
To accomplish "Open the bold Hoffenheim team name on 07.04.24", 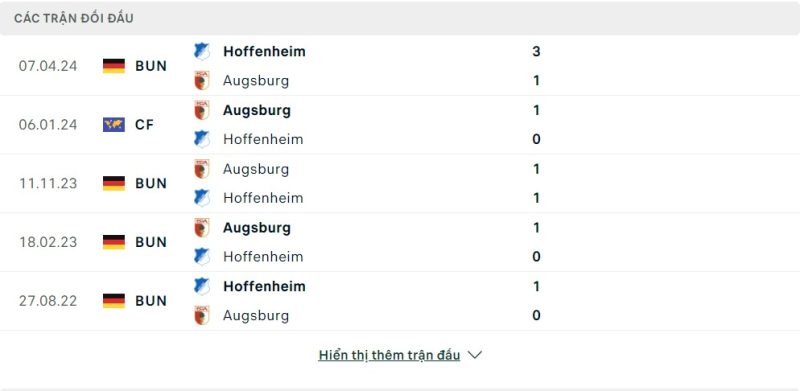I will (x=264, y=52).
